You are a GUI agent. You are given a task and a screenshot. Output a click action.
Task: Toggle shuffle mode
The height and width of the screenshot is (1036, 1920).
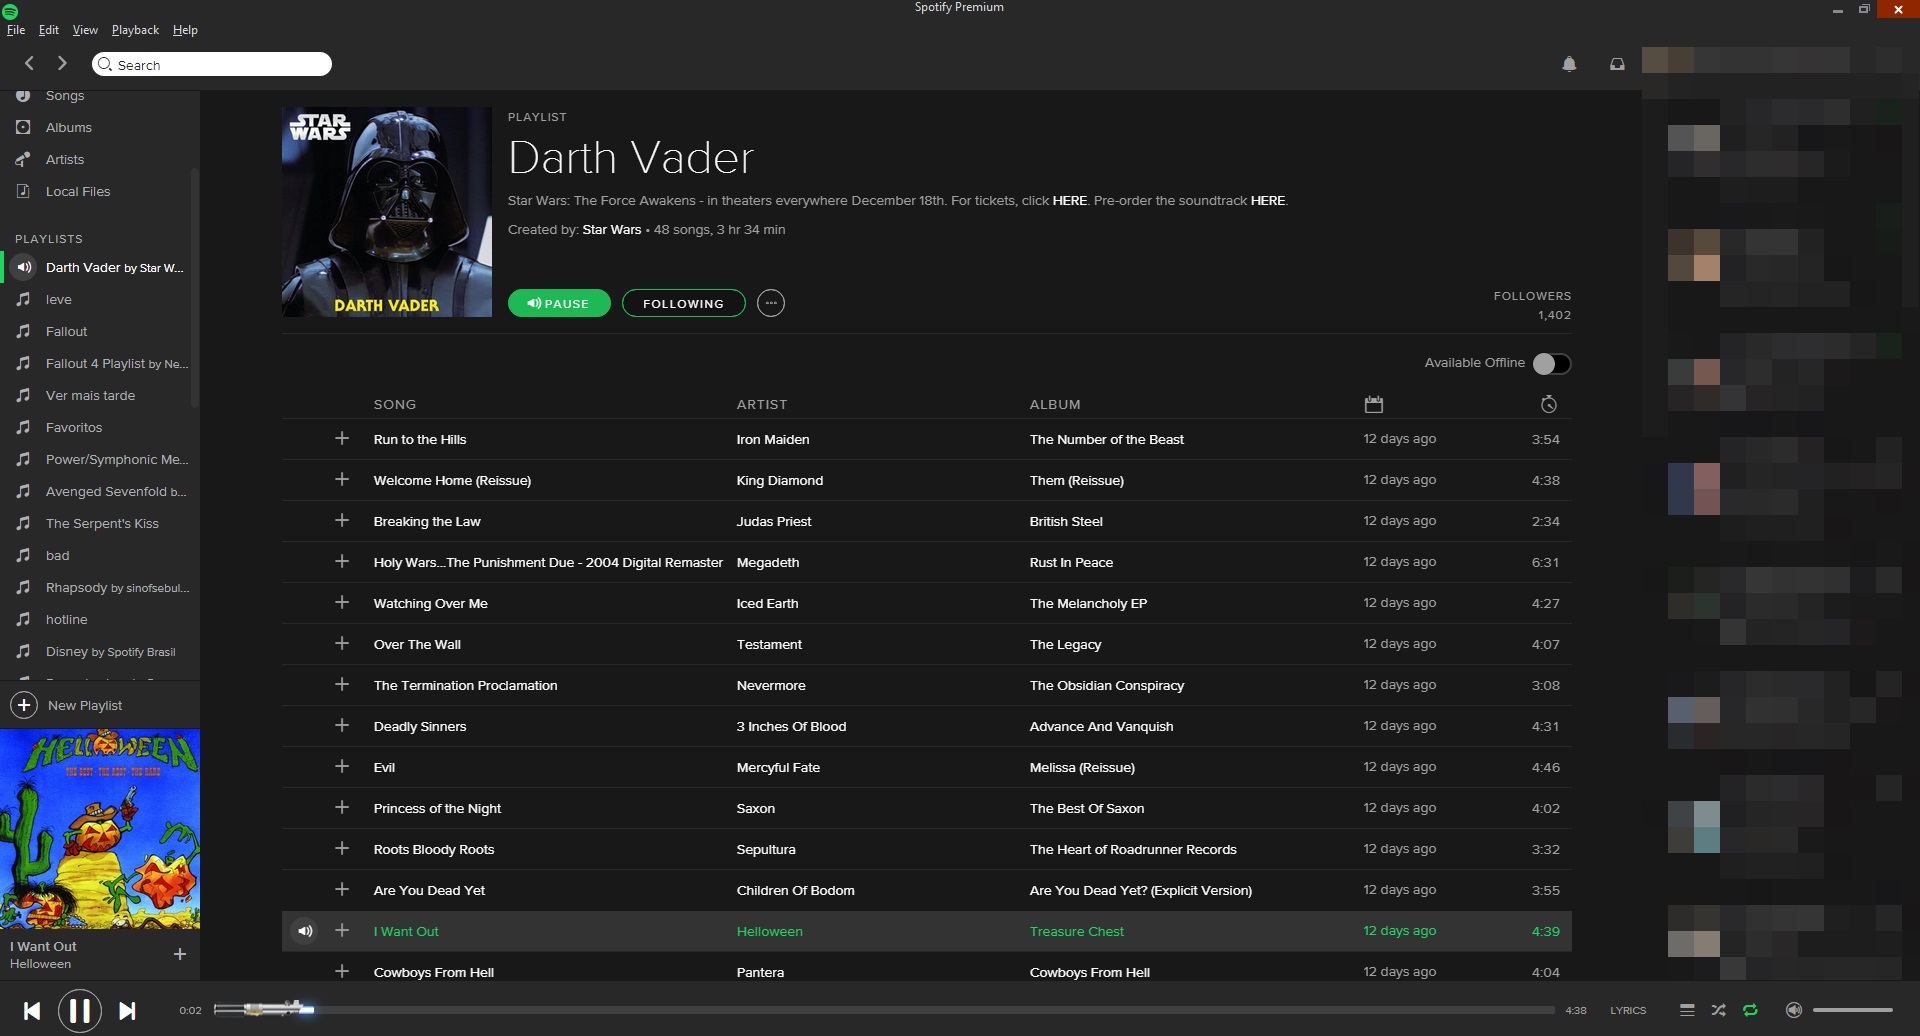point(1718,1010)
